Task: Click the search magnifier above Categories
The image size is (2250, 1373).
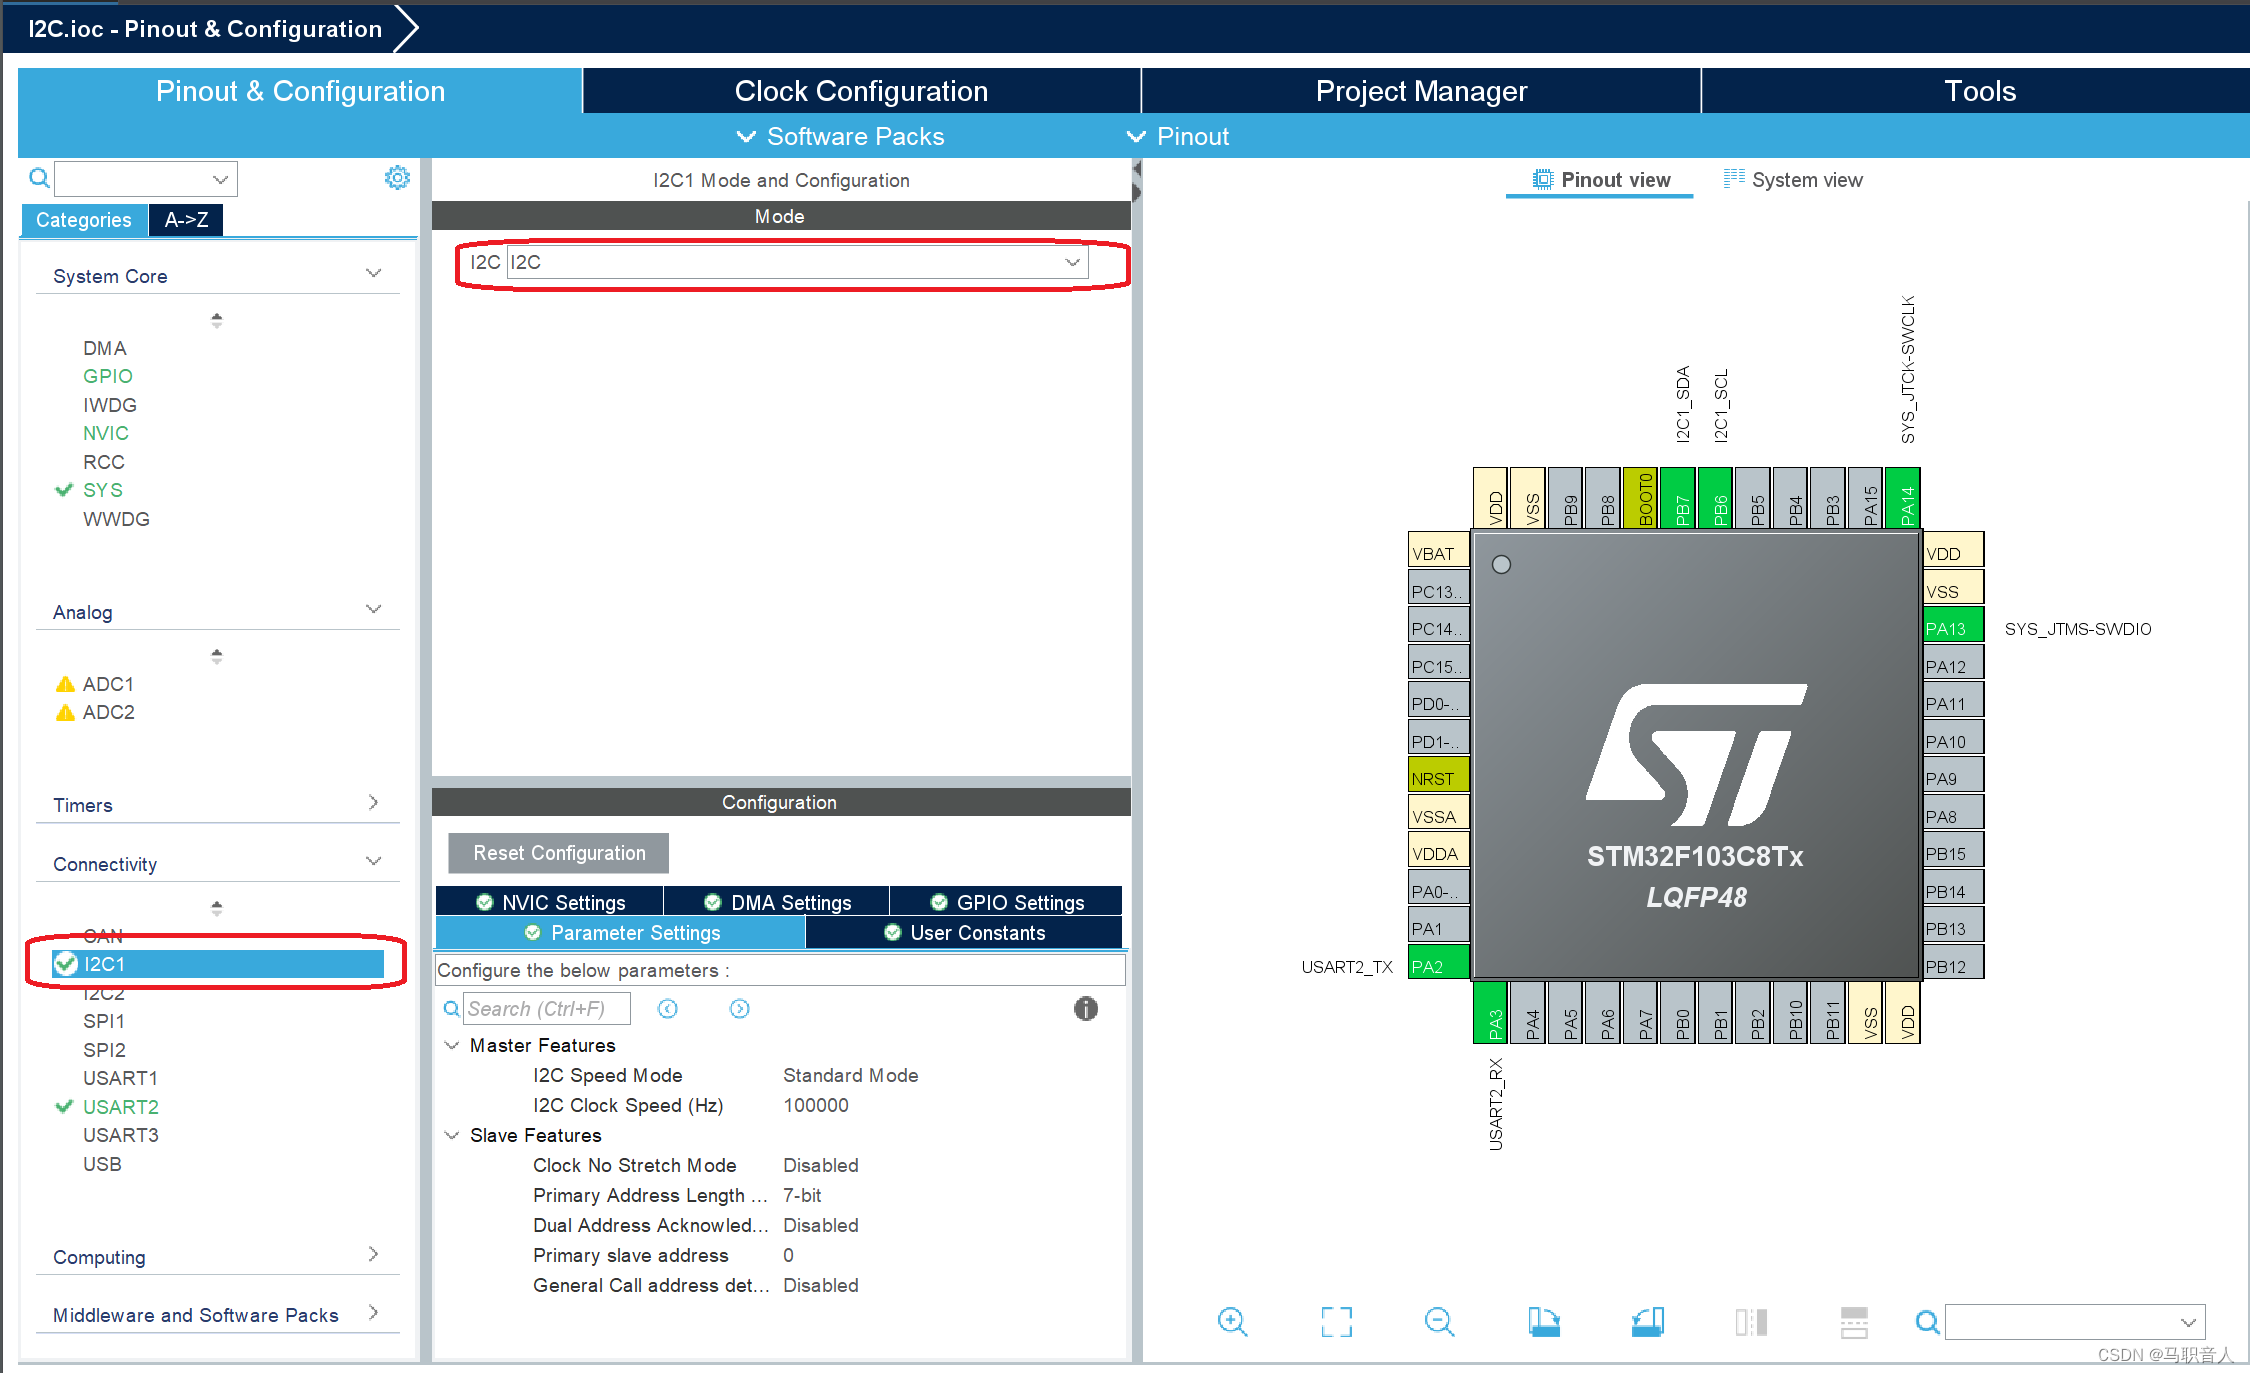Action: click(x=39, y=178)
